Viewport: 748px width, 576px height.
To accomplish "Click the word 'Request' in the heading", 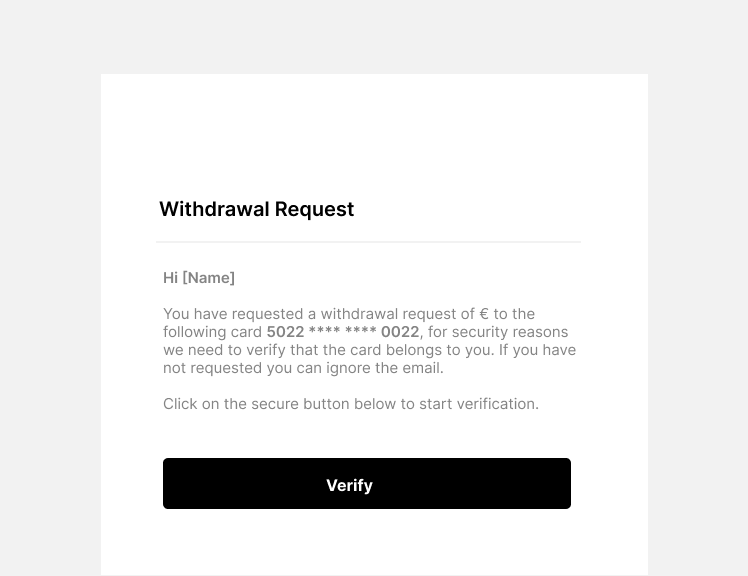I will tap(314, 209).
